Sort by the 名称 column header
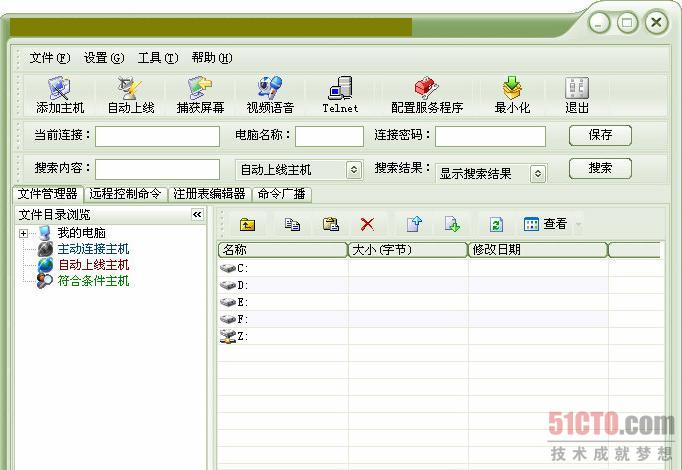 coord(283,250)
